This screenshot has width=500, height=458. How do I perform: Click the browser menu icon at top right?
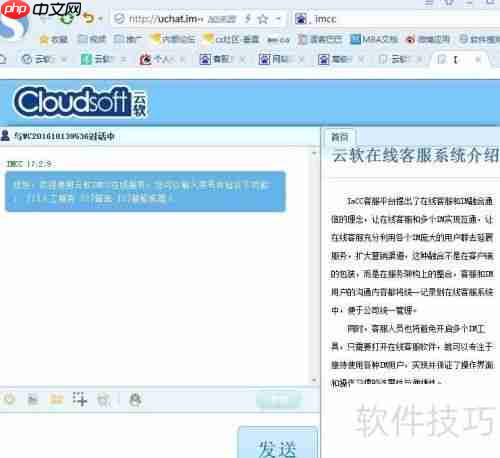[x=429, y=3]
